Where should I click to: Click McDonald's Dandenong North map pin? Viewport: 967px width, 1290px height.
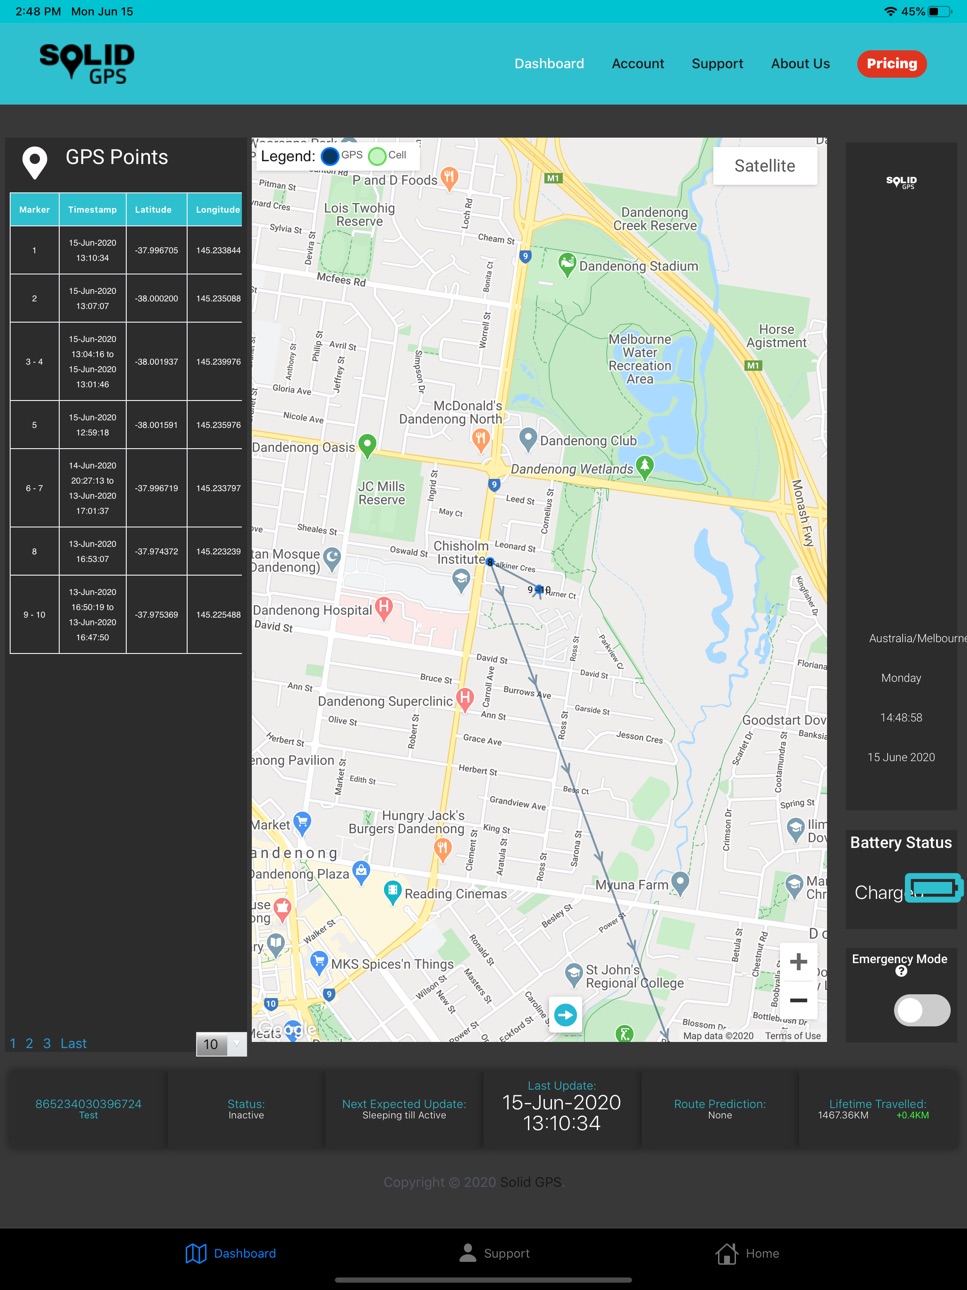481,438
